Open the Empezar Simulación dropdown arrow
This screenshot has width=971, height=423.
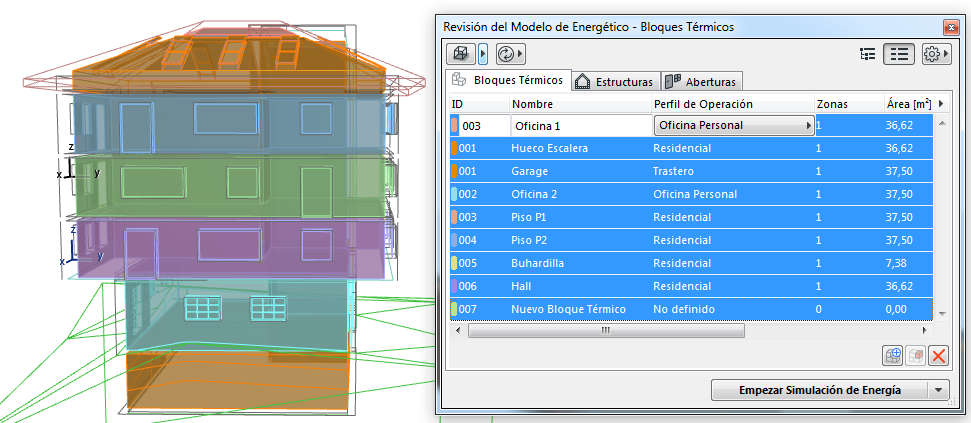pyautogui.click(x=939, y=390)
